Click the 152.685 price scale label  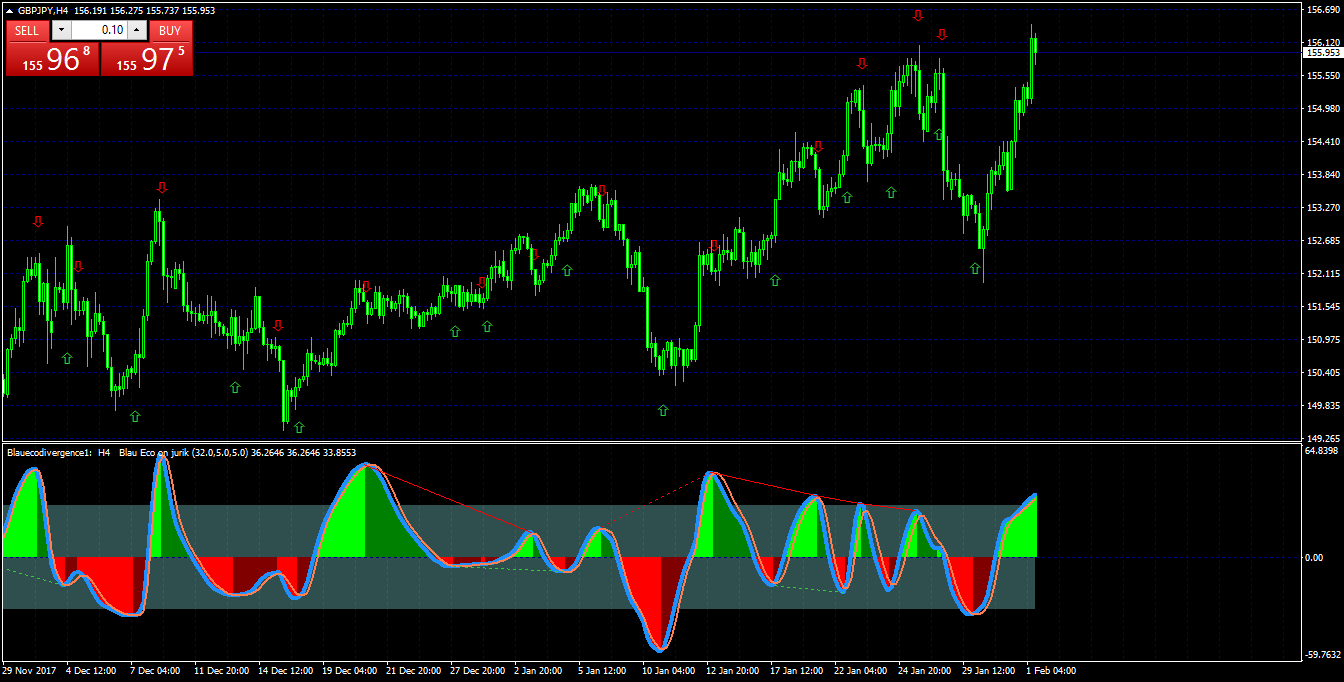click(1322, 241)
